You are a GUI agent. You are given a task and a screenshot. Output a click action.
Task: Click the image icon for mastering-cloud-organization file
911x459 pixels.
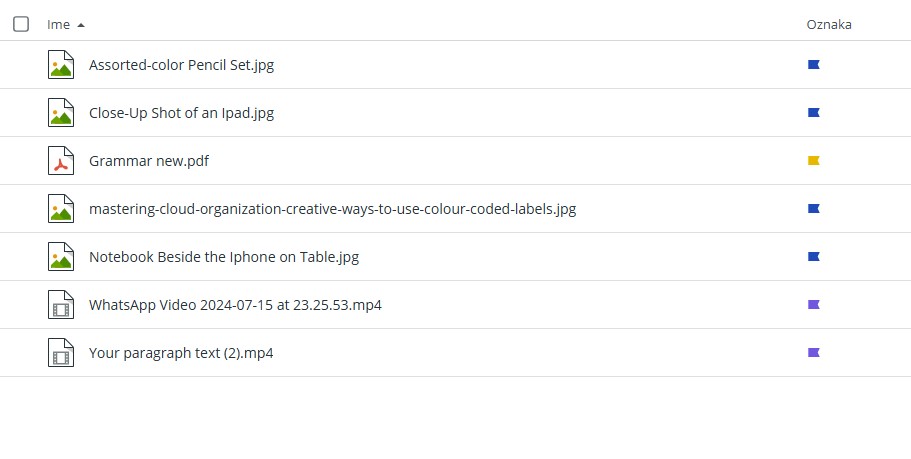pyautogui.click(x=60, y=209)
